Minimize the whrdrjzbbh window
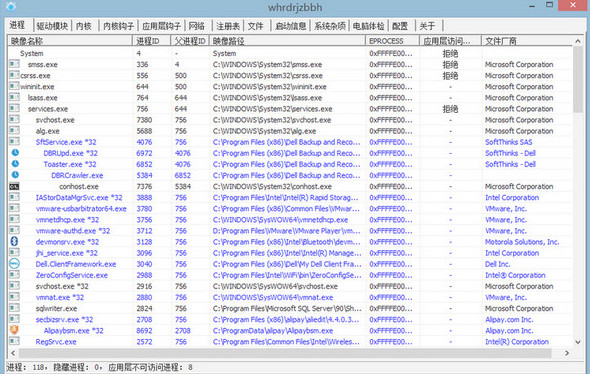Image resolution: width=590 pixels, height=374 pixels. [532, 6]
